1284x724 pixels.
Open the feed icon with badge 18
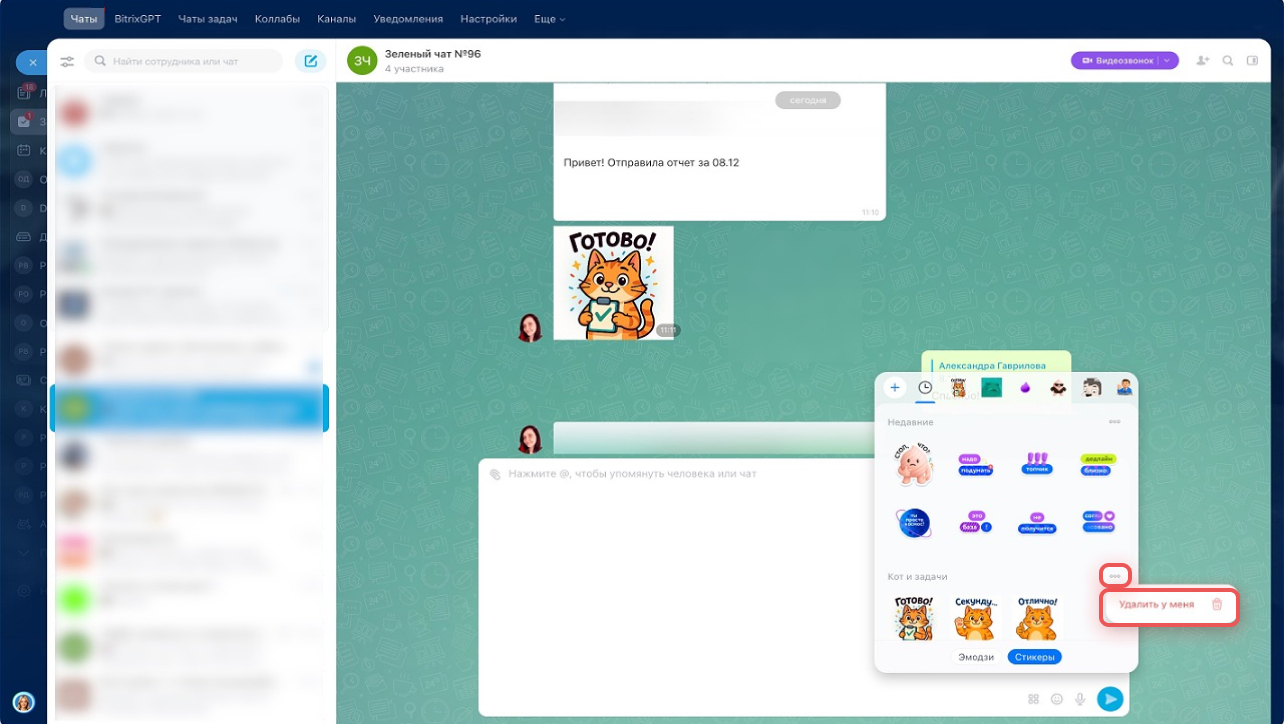point(24,92)
